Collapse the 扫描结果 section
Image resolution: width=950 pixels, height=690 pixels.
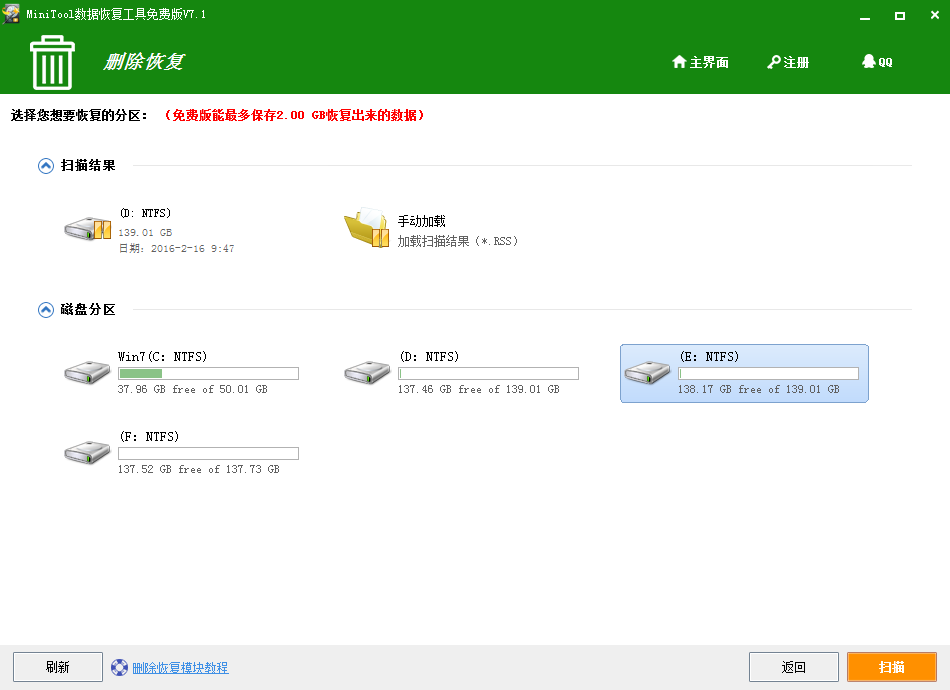click(x=45, y=166)
